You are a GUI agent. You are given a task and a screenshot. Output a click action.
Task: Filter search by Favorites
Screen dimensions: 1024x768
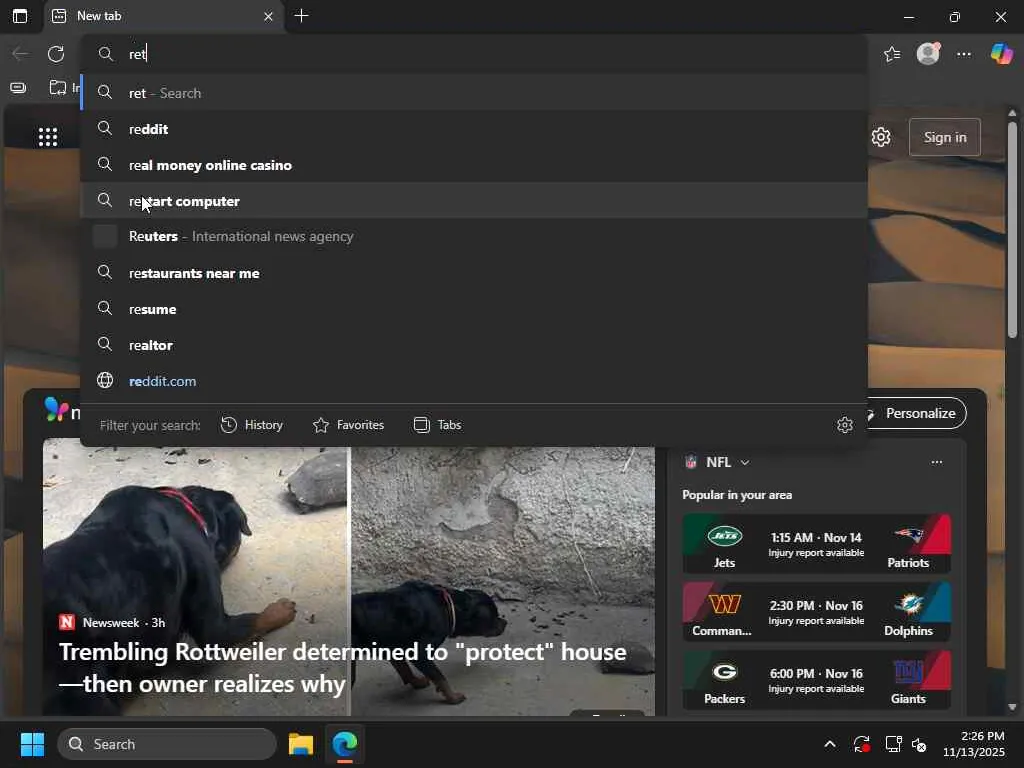point(348,425)
